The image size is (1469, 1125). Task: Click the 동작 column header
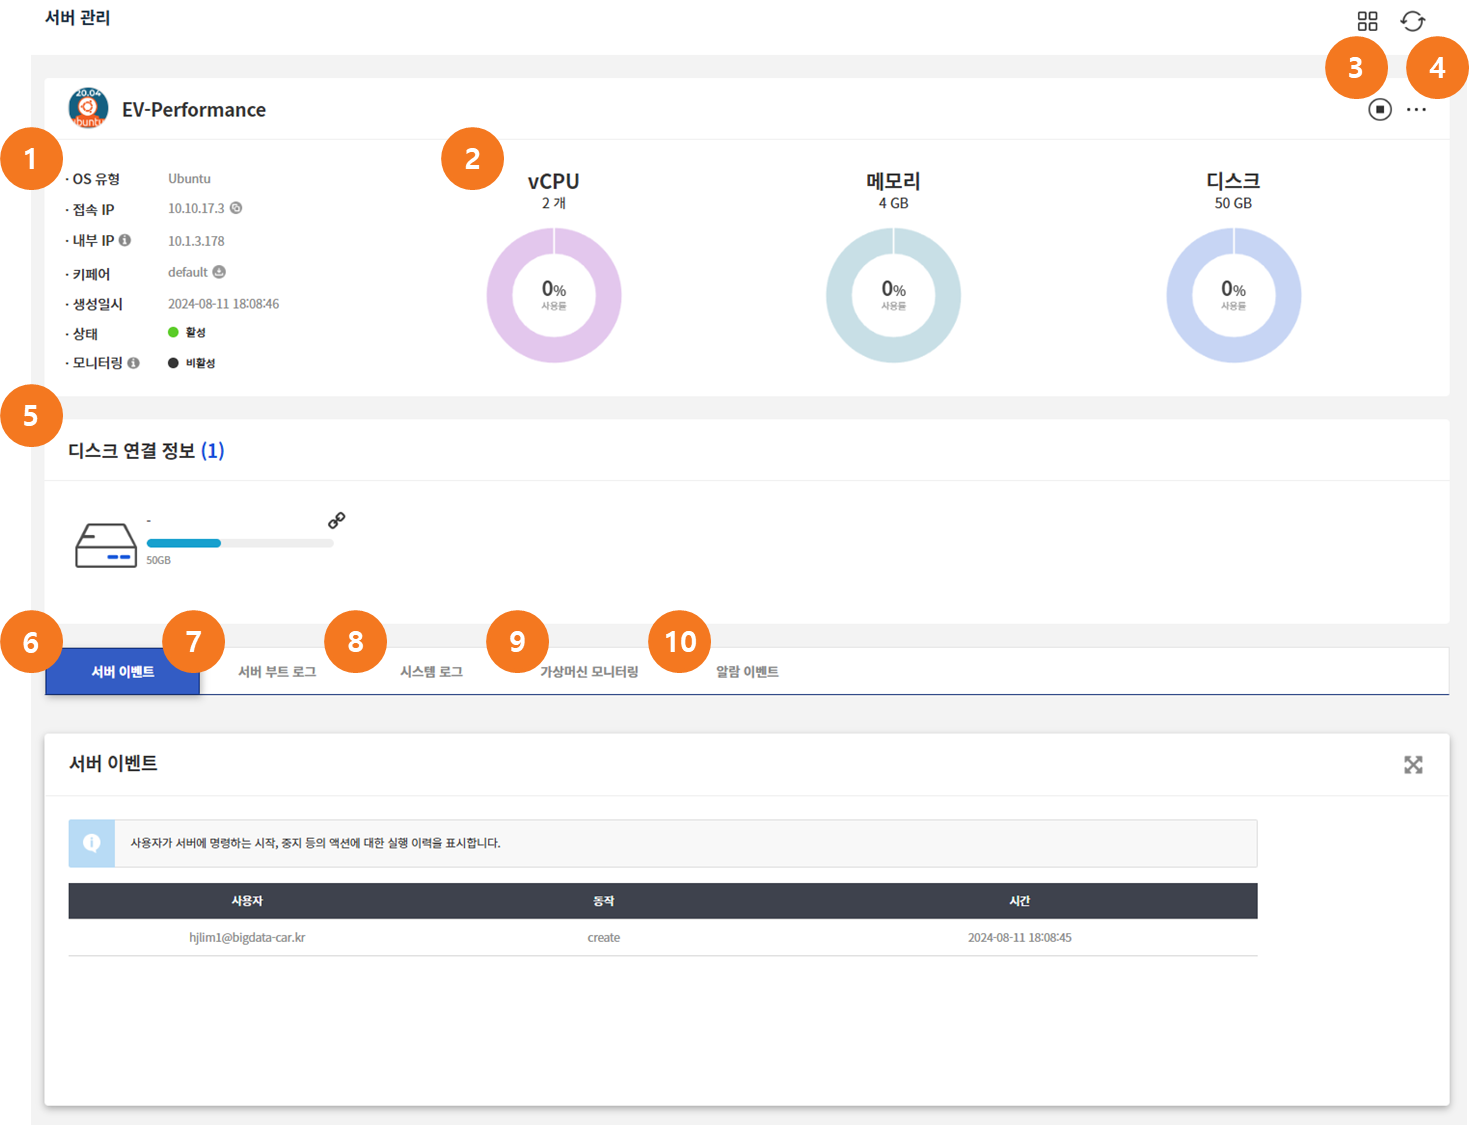tap(603, 901)
